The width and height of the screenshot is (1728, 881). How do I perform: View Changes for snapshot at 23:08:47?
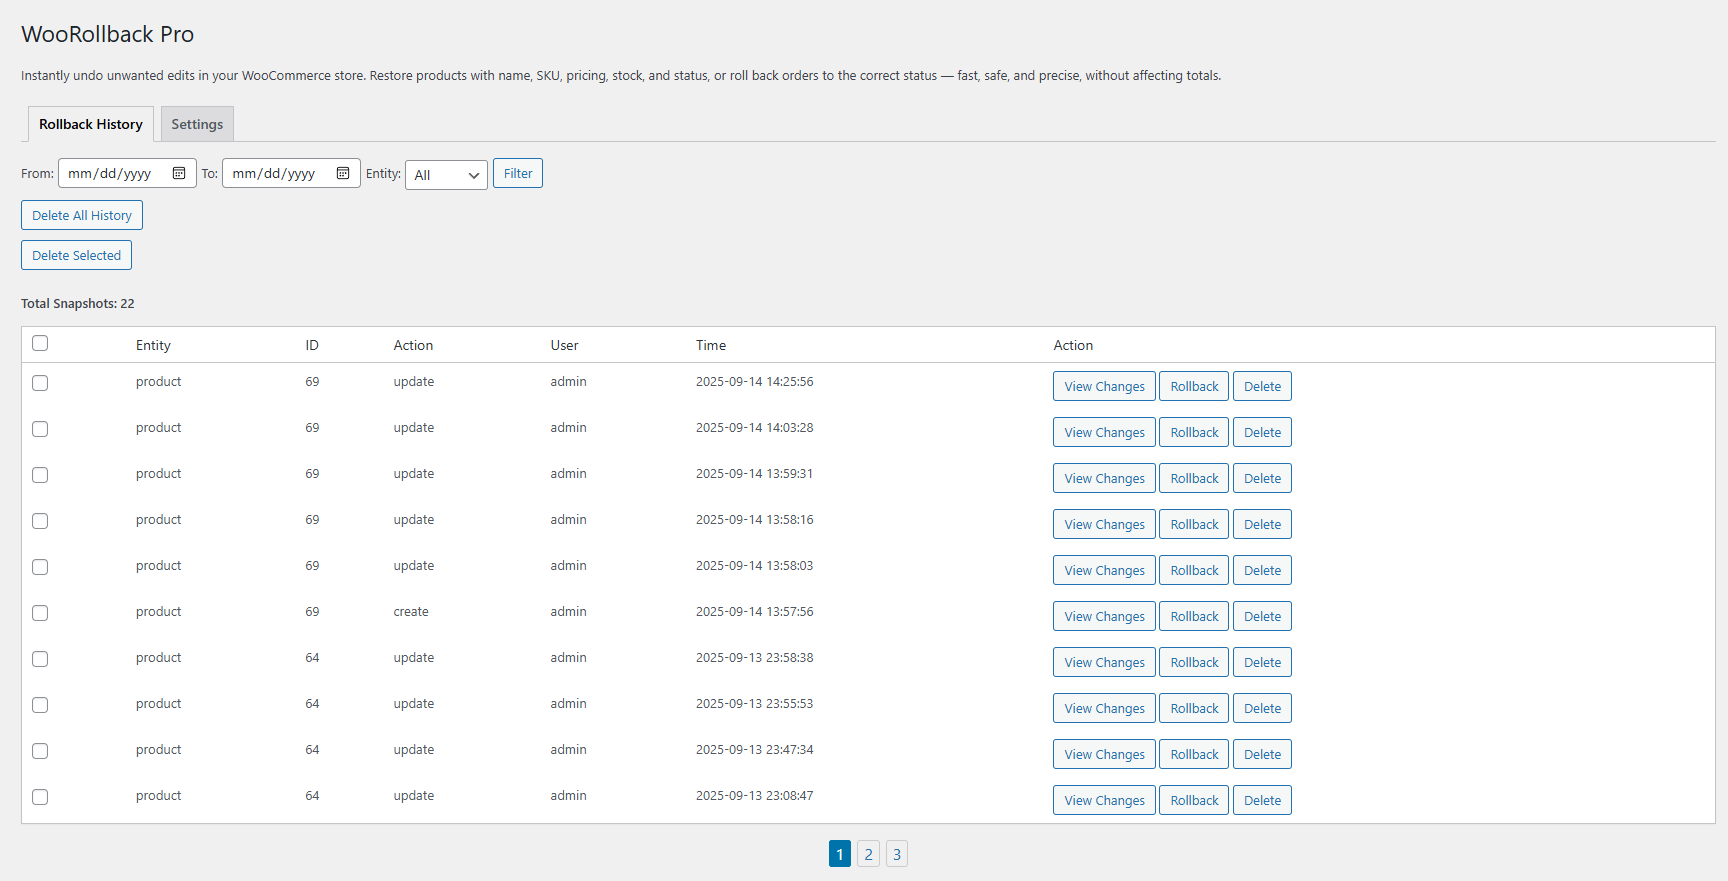click(x=1104, y=800)
